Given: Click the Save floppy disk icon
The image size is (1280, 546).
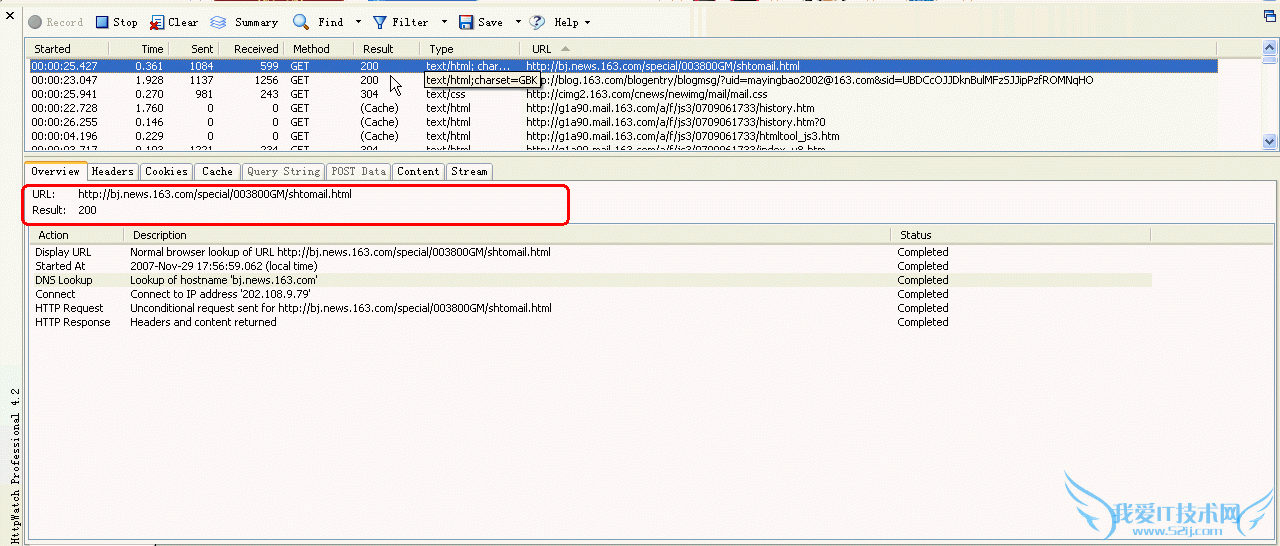Looking at the screenshot, I should [x=466, y=22].
